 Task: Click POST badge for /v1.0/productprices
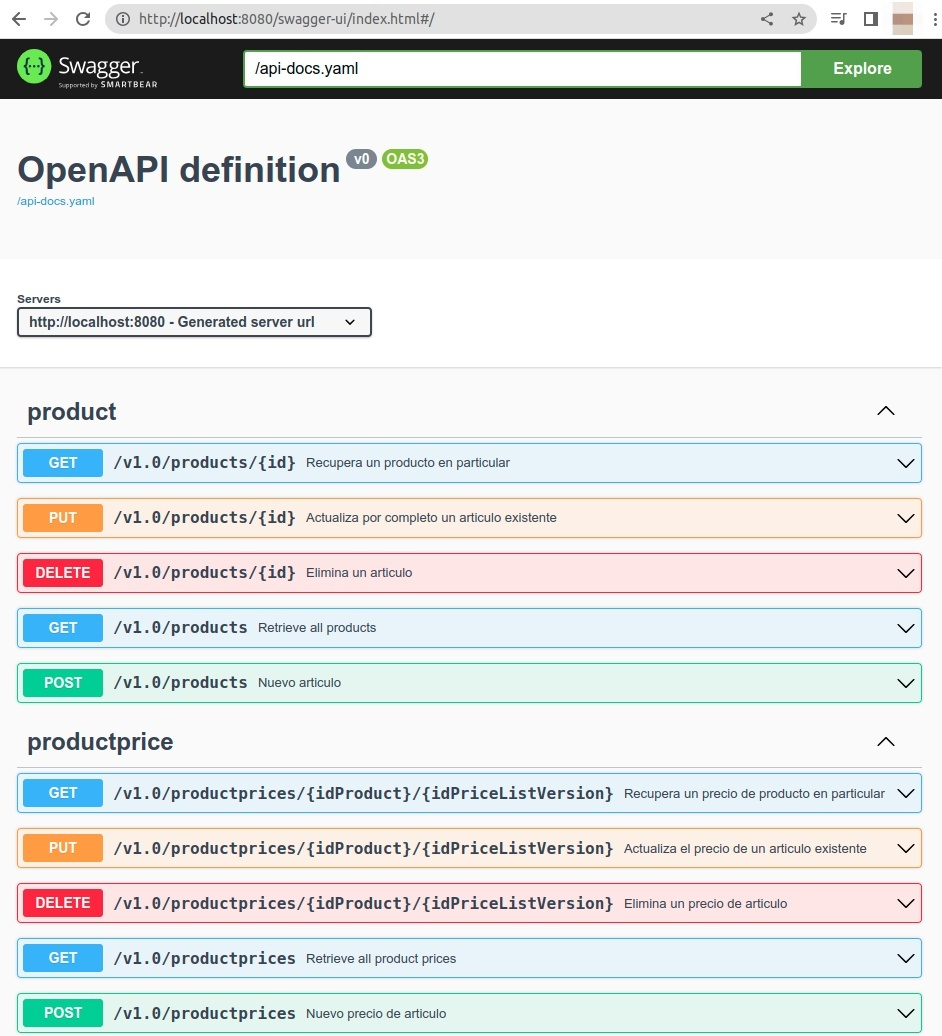pyautogui.click(x=63, y=1013)
